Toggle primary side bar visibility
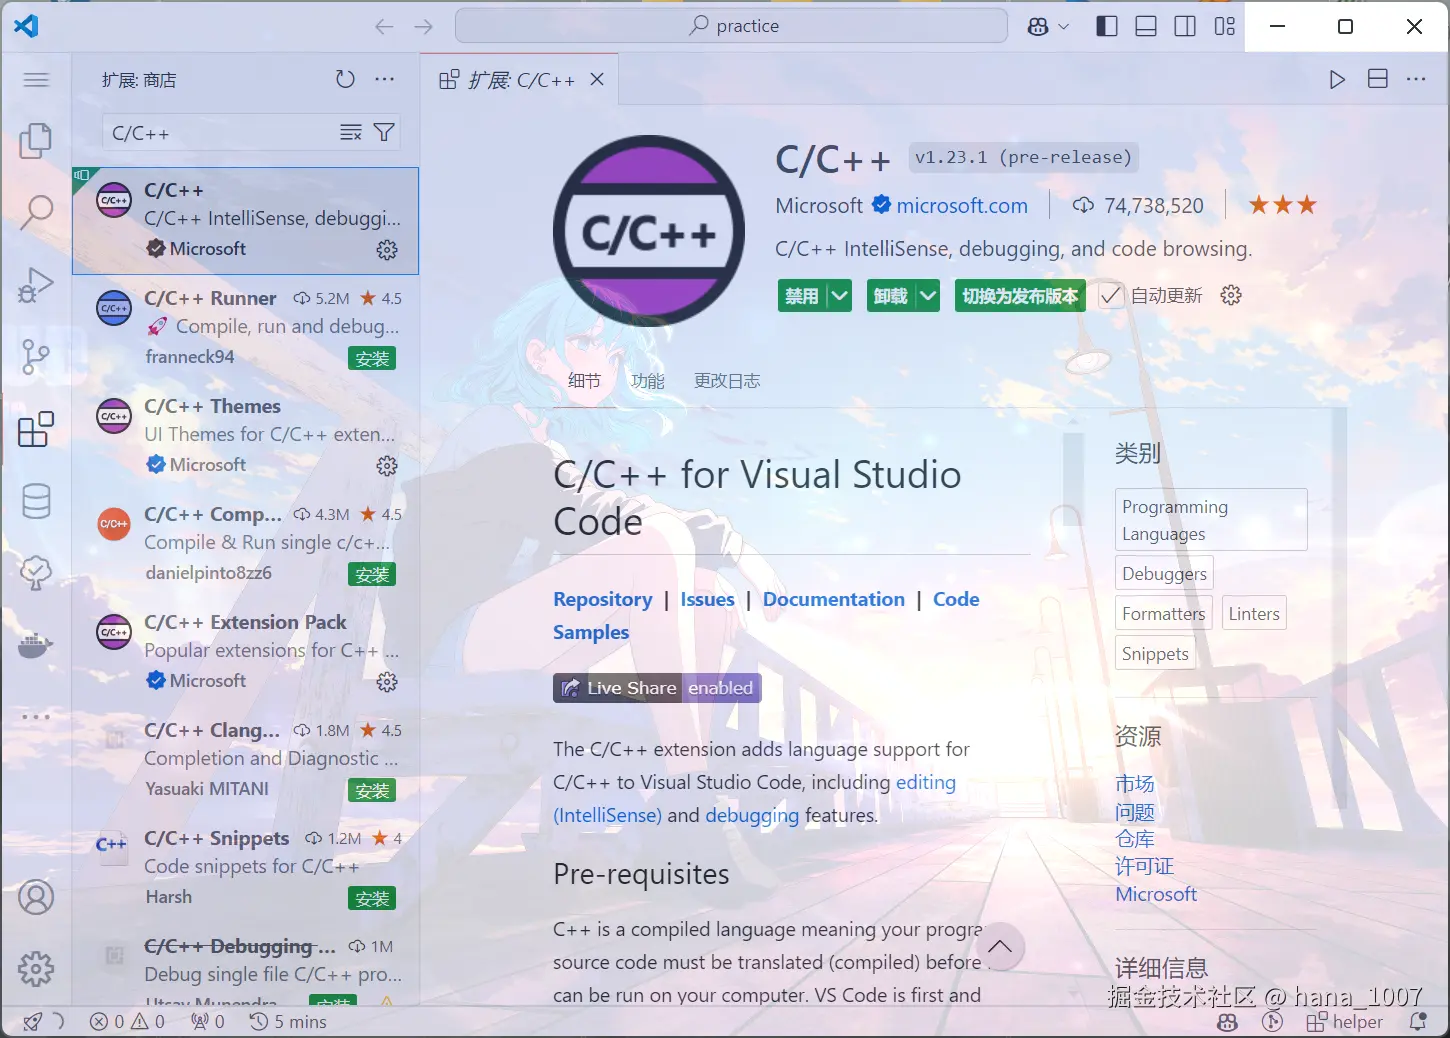The height and width of the screenshot is (1038, 1450). click(x=1107, y=27)
